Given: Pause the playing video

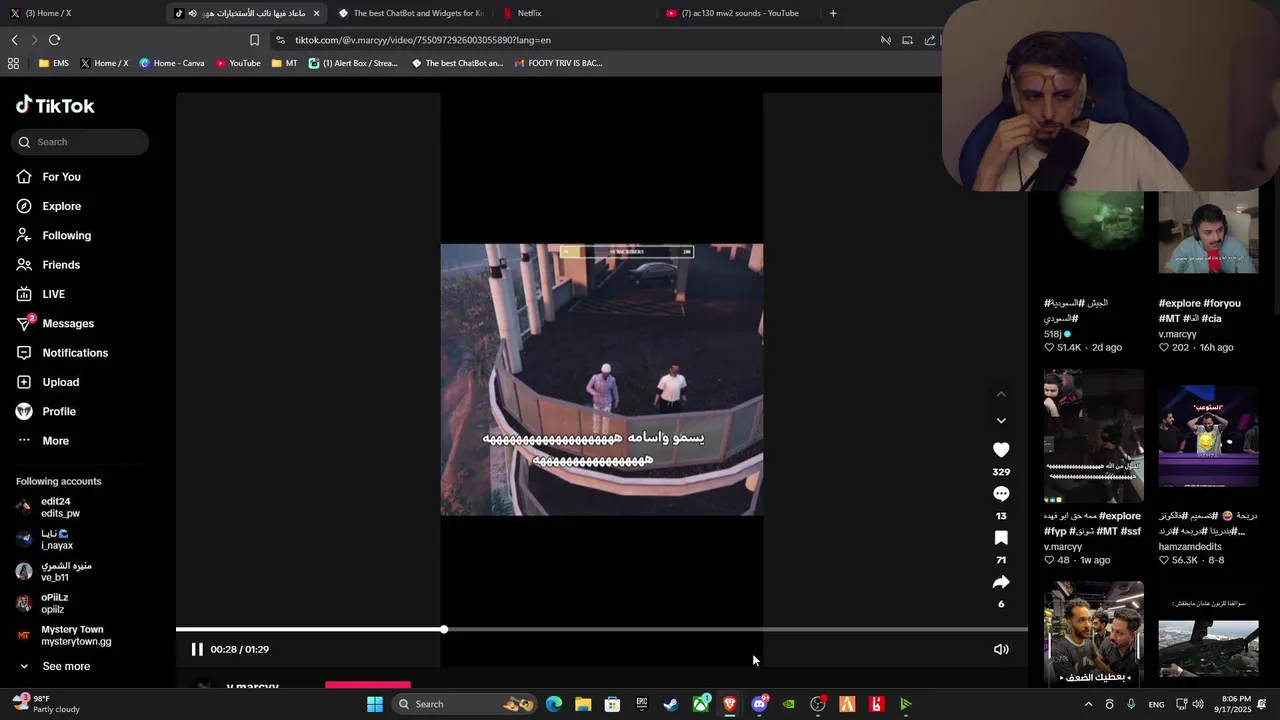Looking at the screenshot, I should coord(197,649).
